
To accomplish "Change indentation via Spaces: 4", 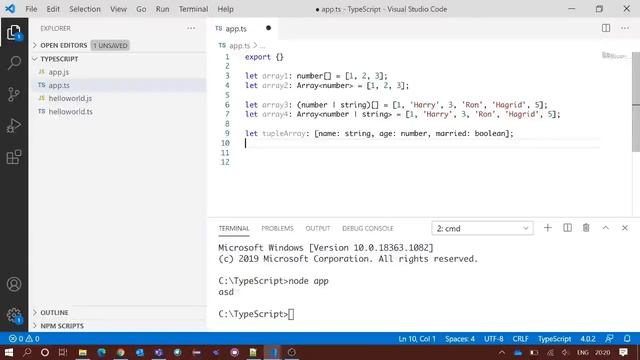I will (x=460, y=339).
